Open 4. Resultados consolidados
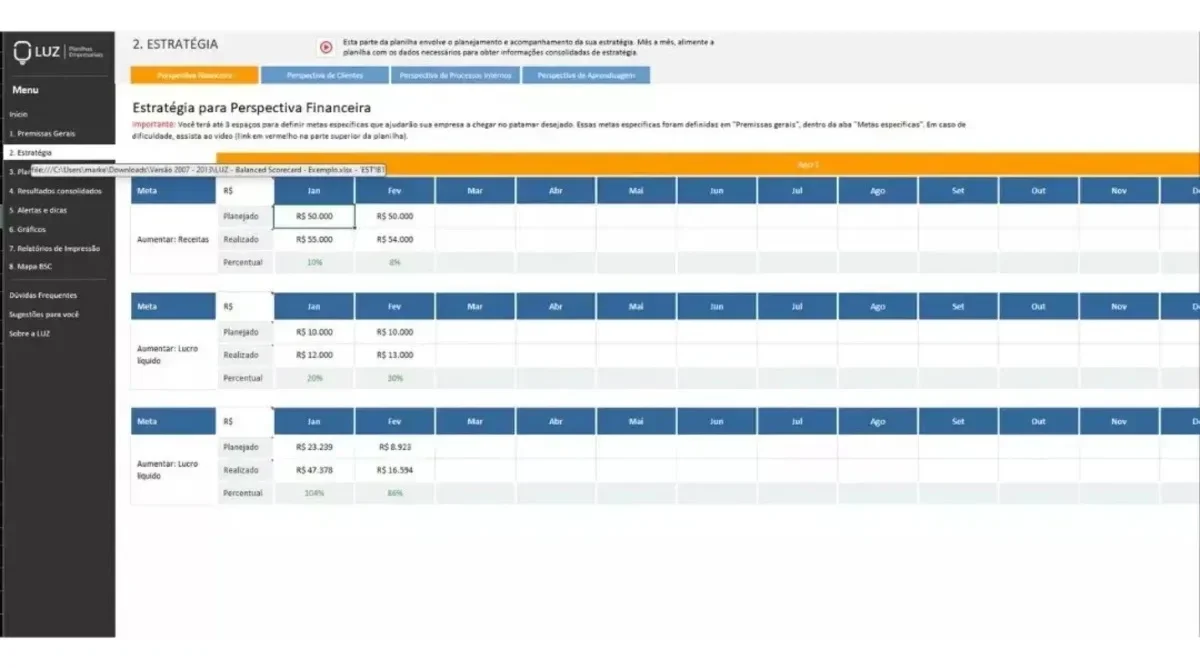Image resolution: width=1200 pixels, height=668 pixels. tap(55, 191)
